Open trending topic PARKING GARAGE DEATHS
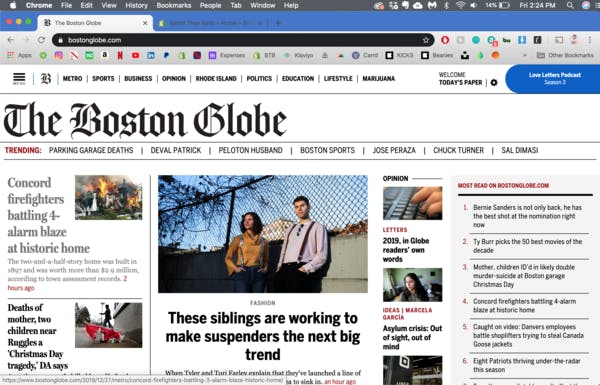Viewport: 600px width, 385px height. click(91, 150)
